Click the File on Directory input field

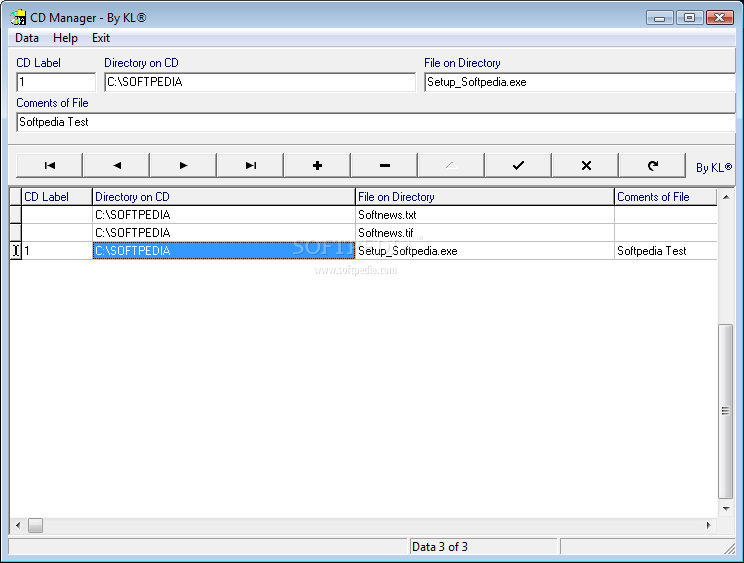(x=580, y=82)
